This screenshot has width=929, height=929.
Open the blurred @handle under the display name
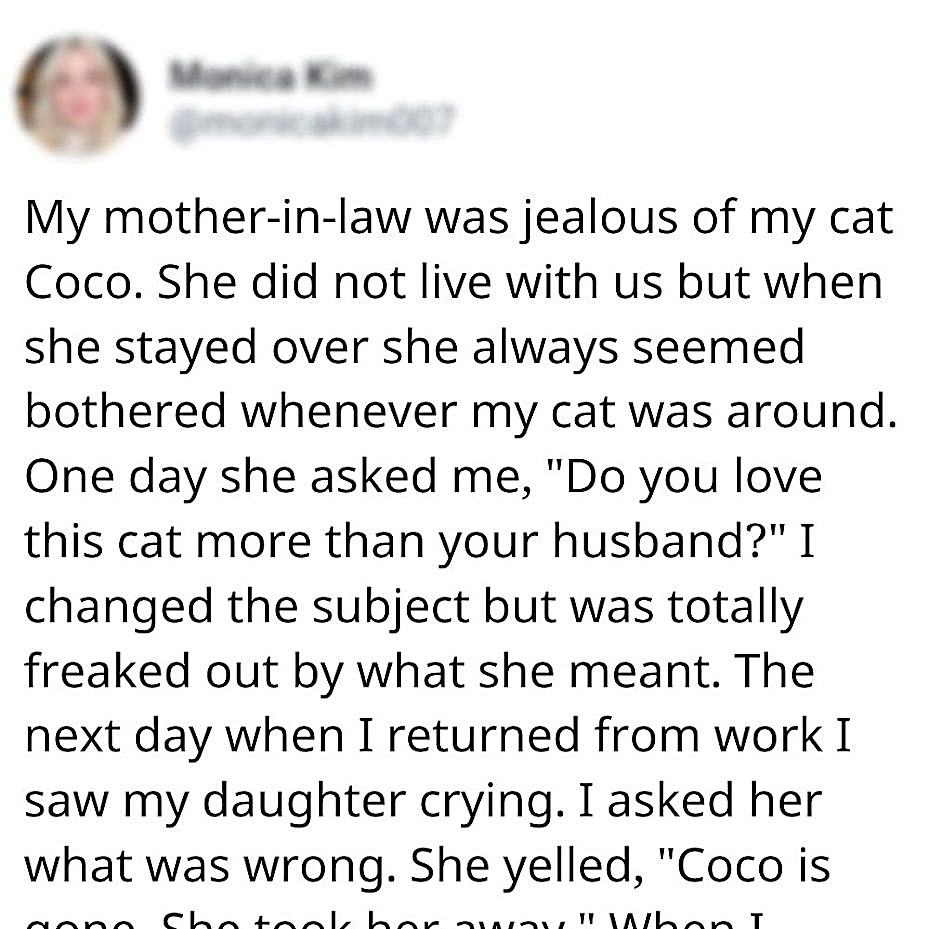tap(312, 123)
